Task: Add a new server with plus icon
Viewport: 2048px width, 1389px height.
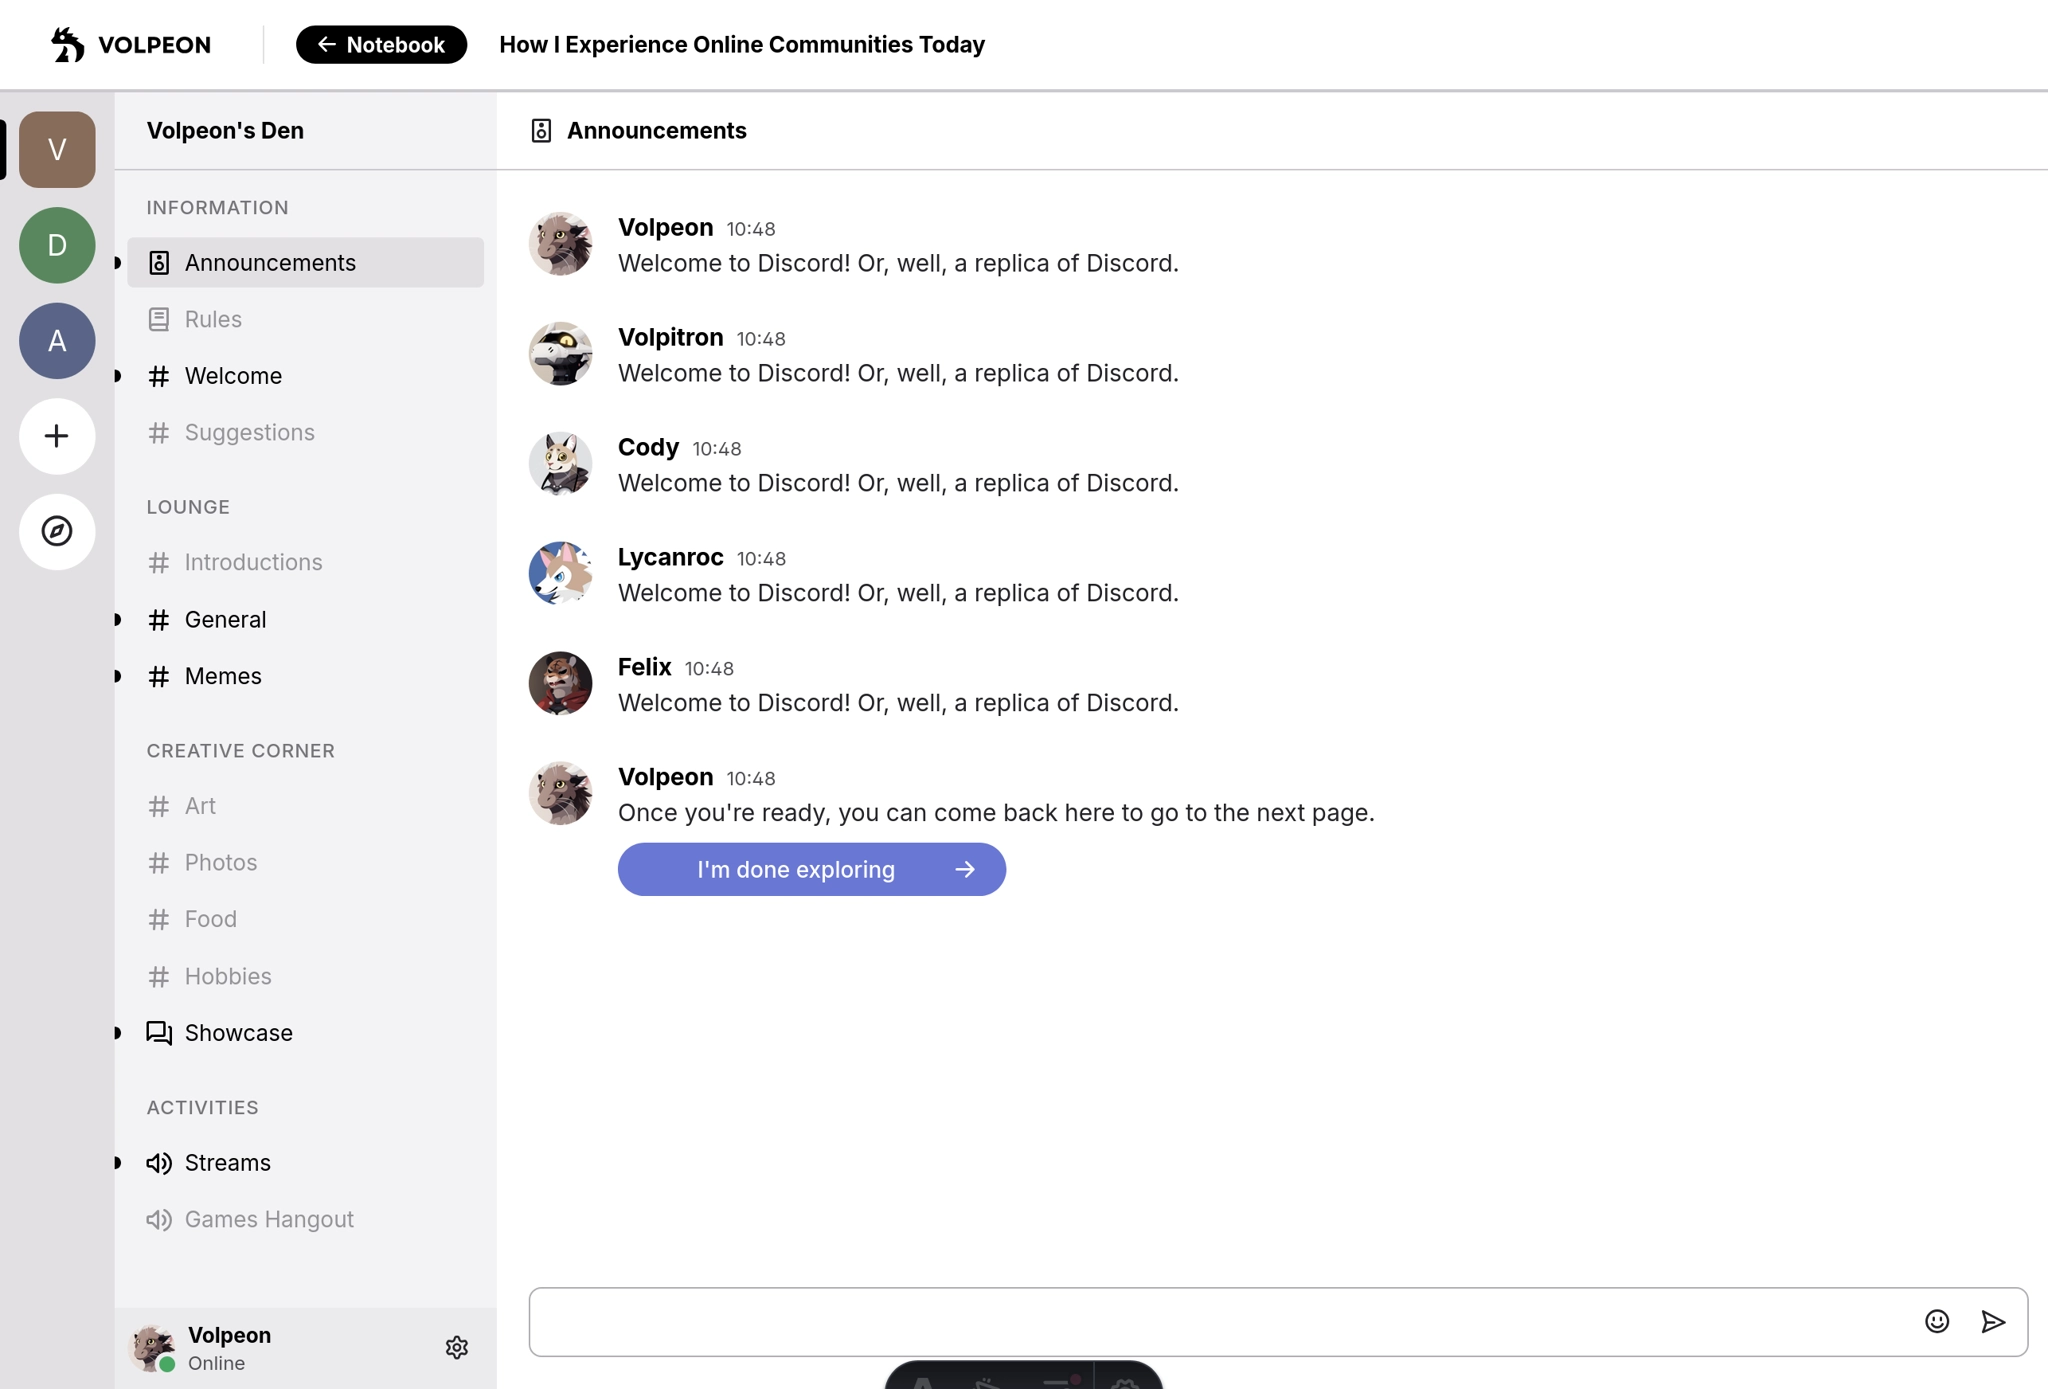Action: pyautogui.click(x=57, y=436)
